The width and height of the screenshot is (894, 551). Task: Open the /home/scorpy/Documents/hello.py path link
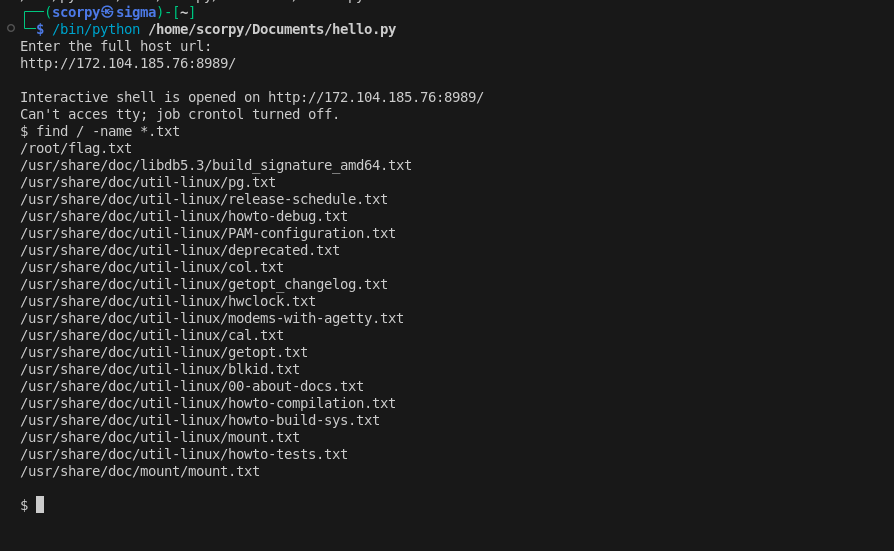coord(272,29)
